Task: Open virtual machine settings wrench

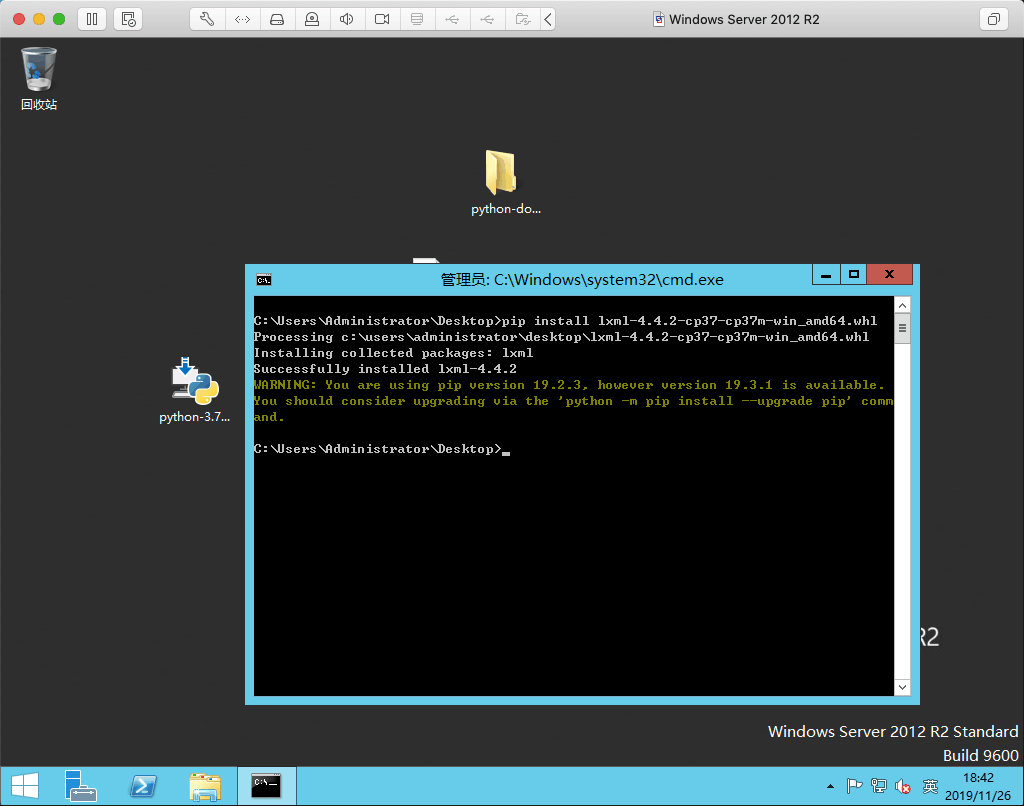Action: pyautogui.click(x=207, y=19)
